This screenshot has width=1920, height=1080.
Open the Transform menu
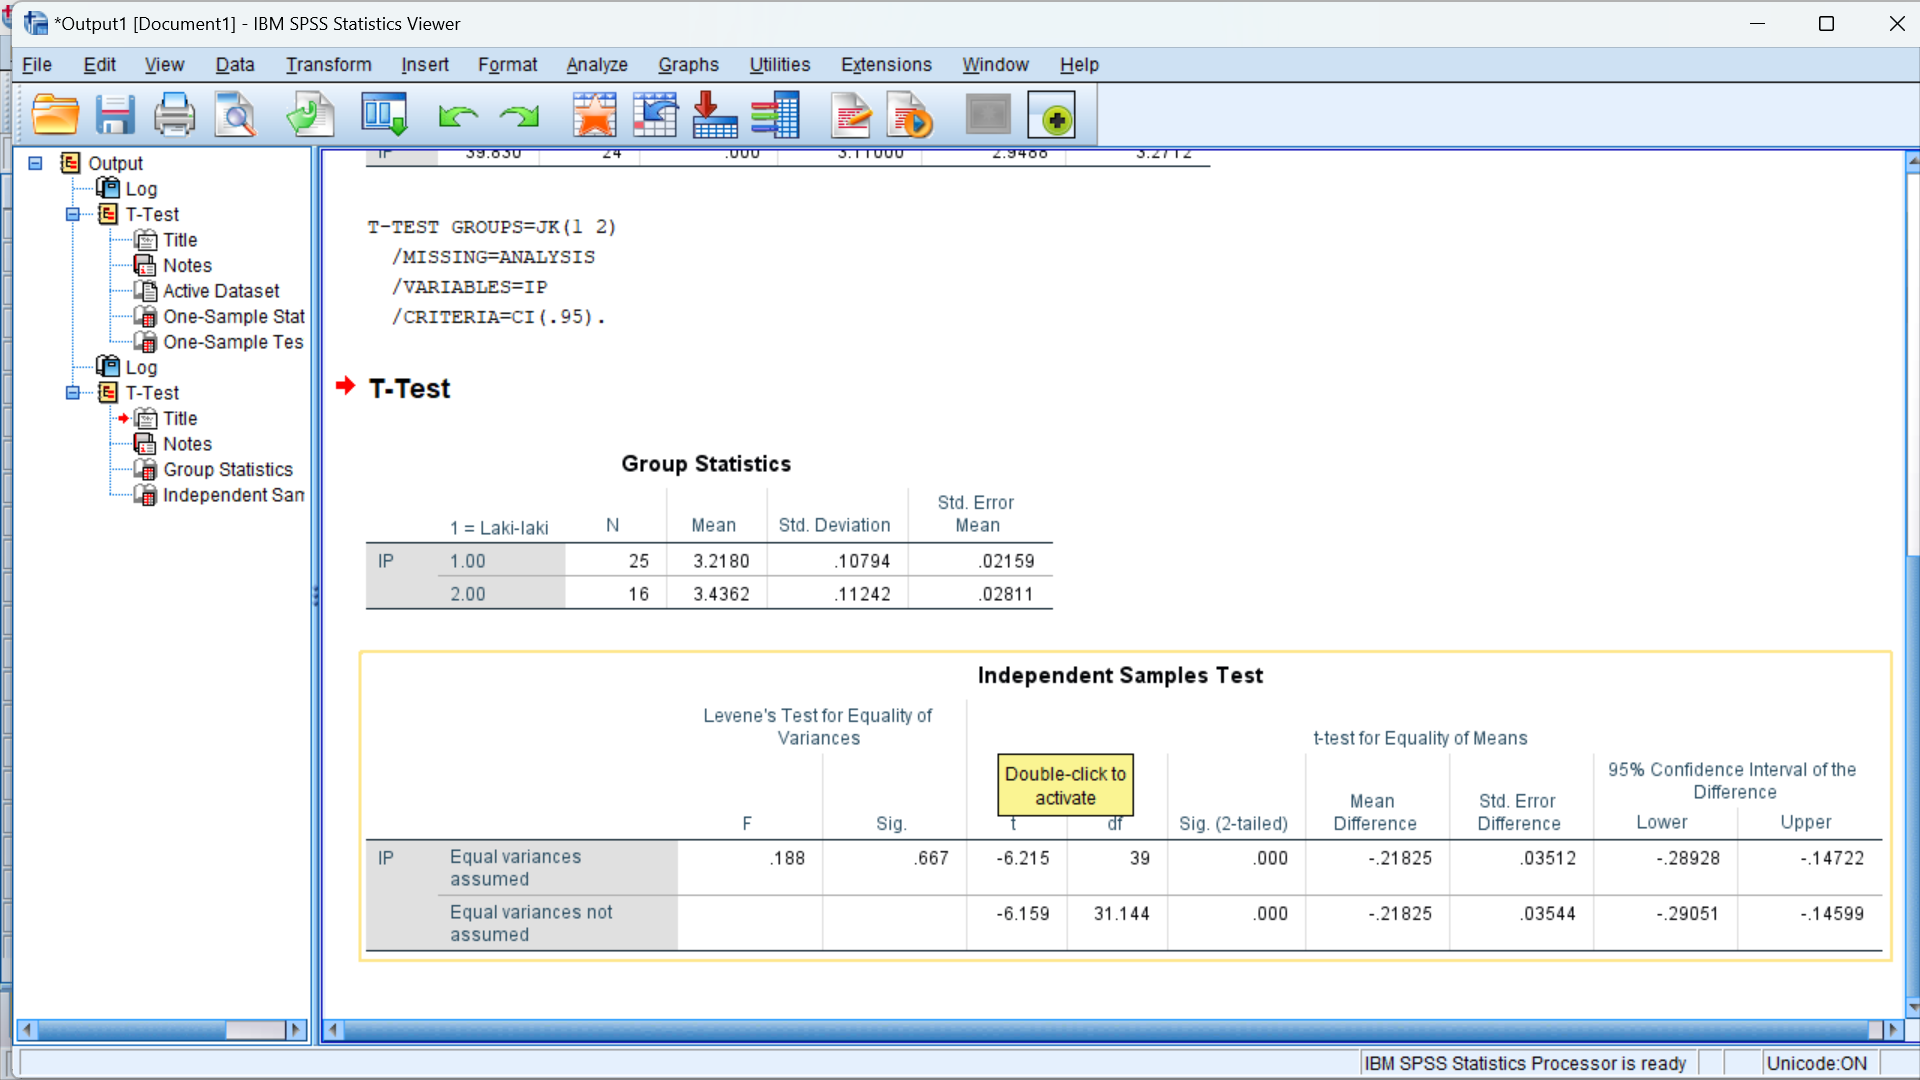click(328, 65)
